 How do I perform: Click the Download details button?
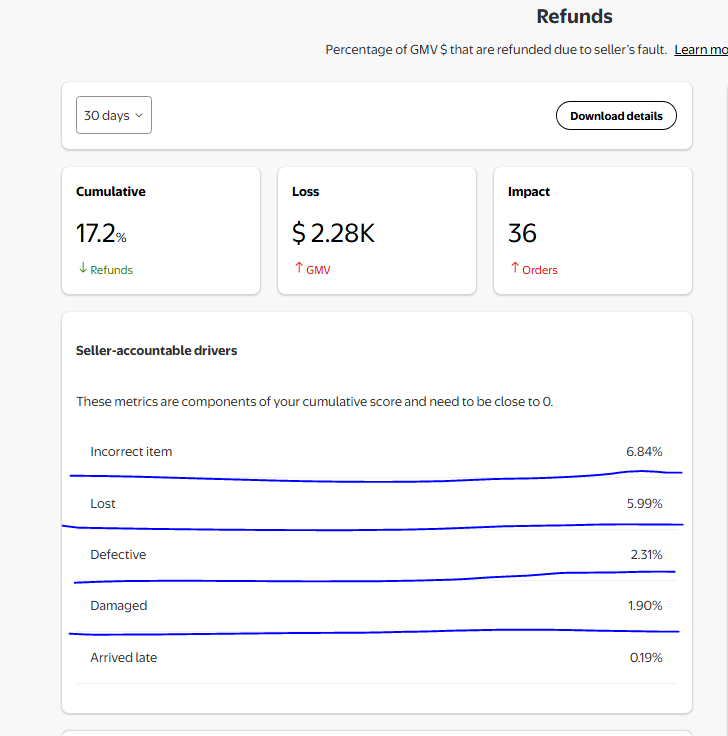tap(616, 116)
